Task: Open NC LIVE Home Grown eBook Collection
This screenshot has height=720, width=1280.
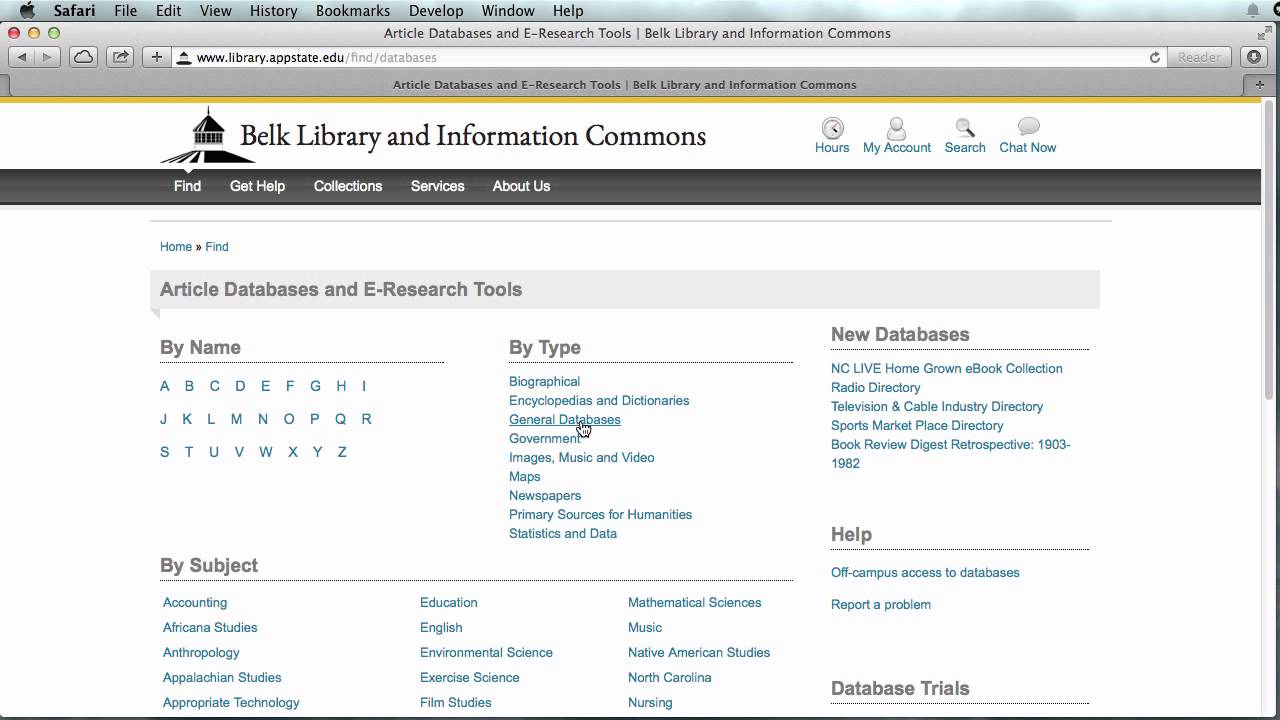Action: point(947,369)
